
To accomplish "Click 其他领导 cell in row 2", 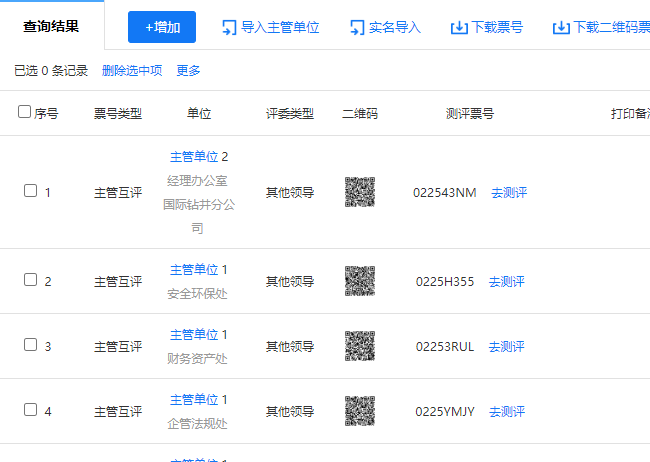I will click(x=290, y=282).
